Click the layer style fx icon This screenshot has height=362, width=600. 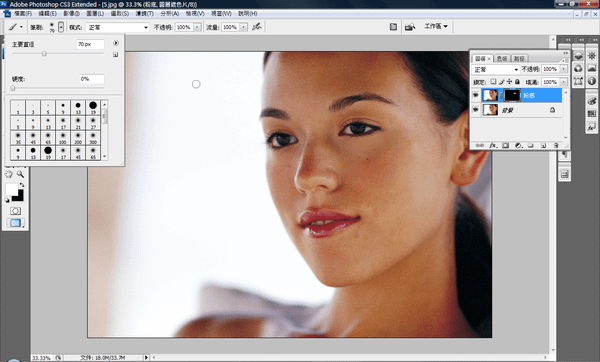click(493, 145)
